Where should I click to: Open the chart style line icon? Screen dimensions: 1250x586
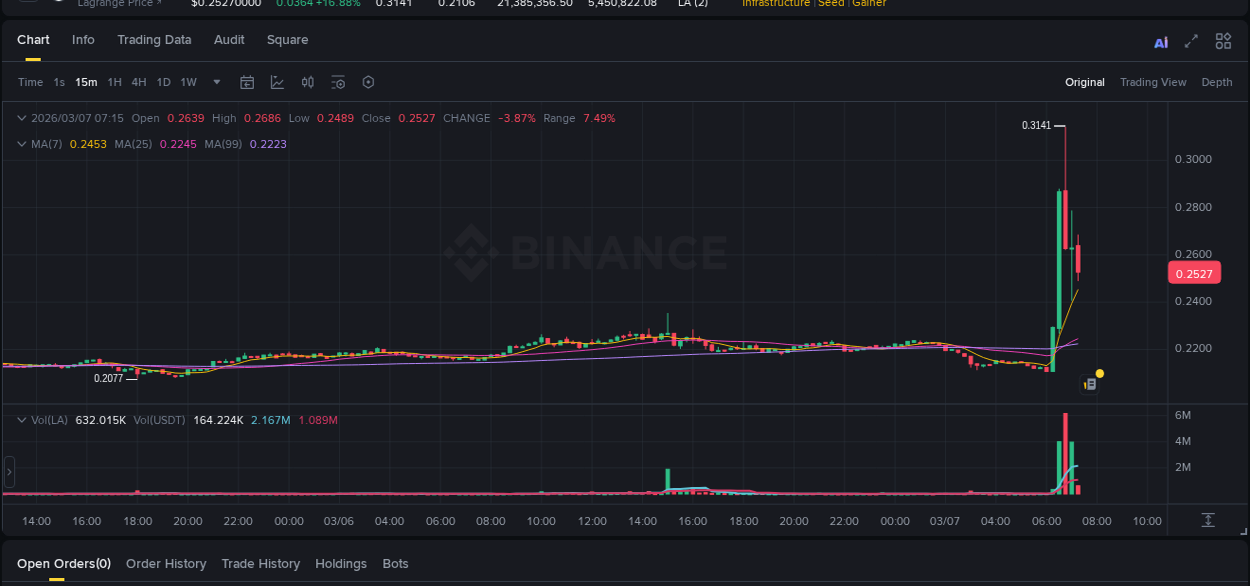(x=276, y=82)
